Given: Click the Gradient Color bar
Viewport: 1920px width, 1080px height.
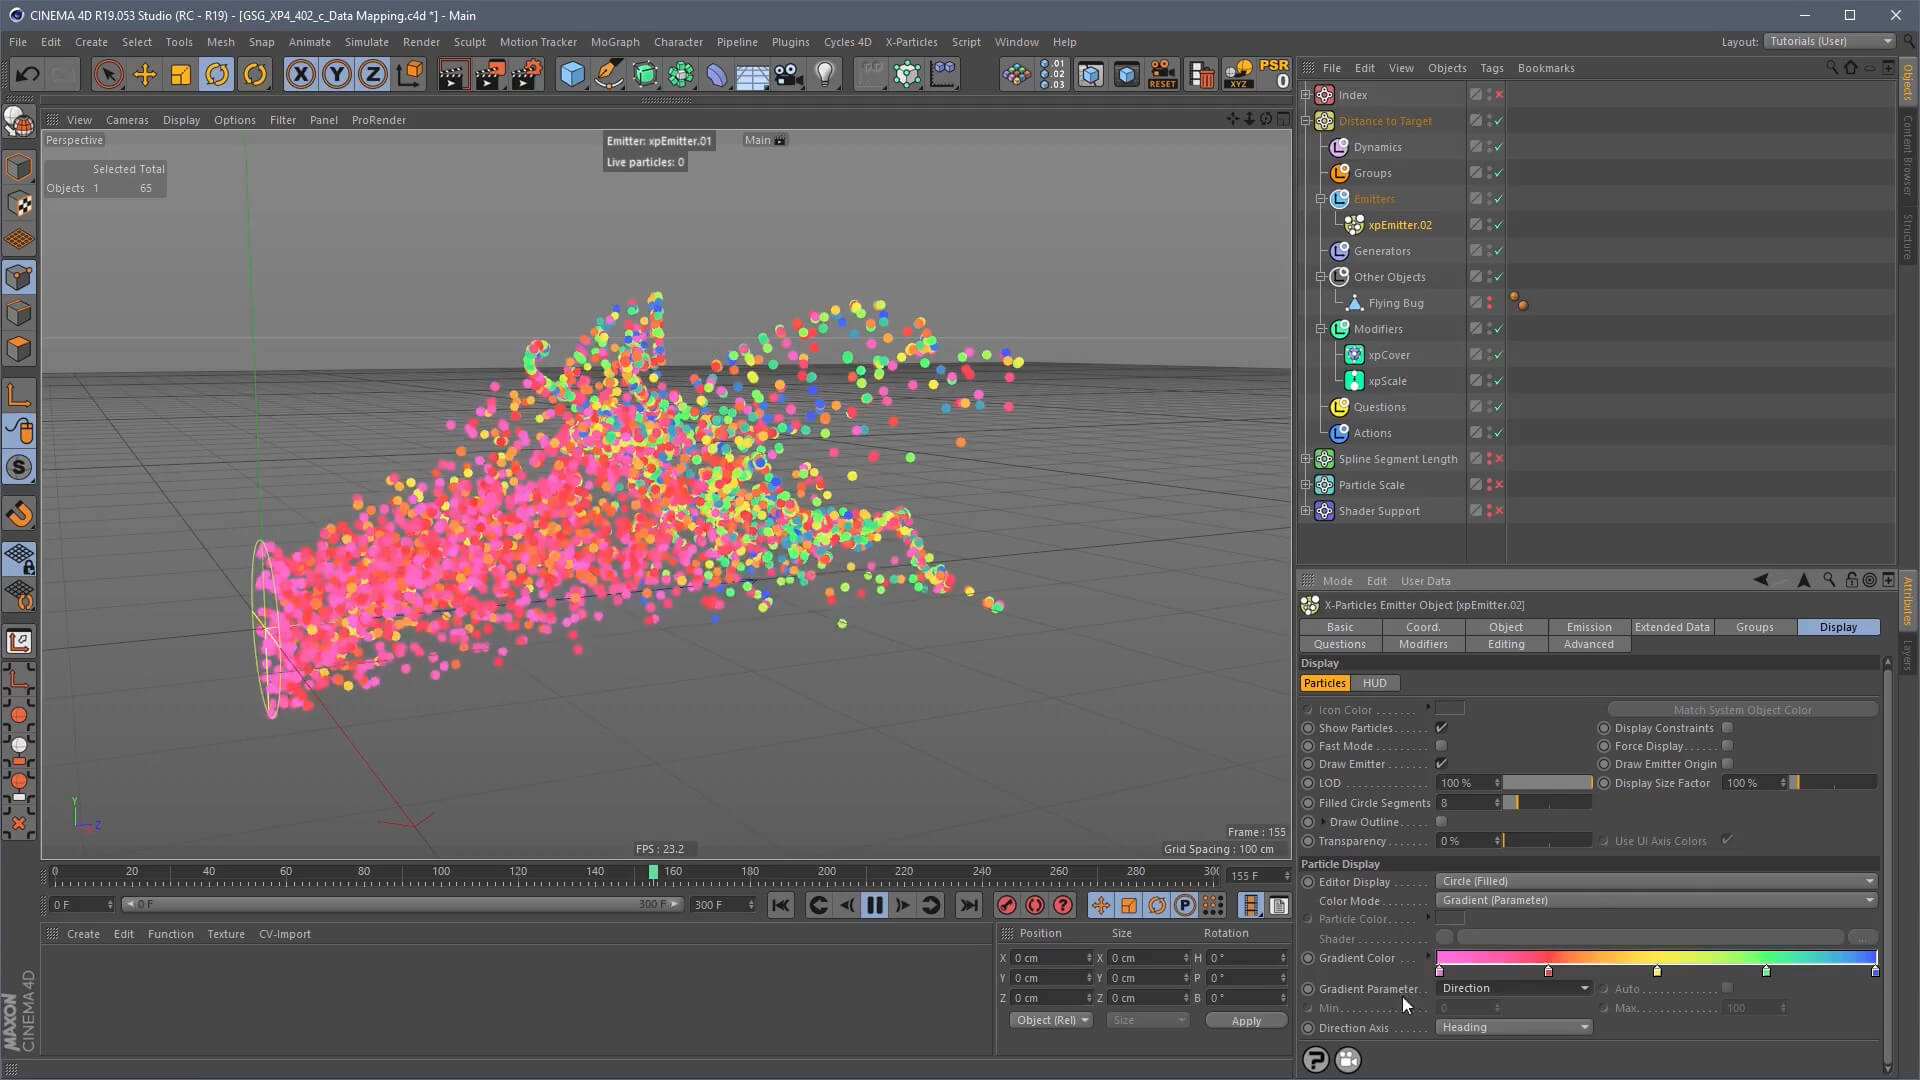Looking at the screenshot, I should (1655, 957).
